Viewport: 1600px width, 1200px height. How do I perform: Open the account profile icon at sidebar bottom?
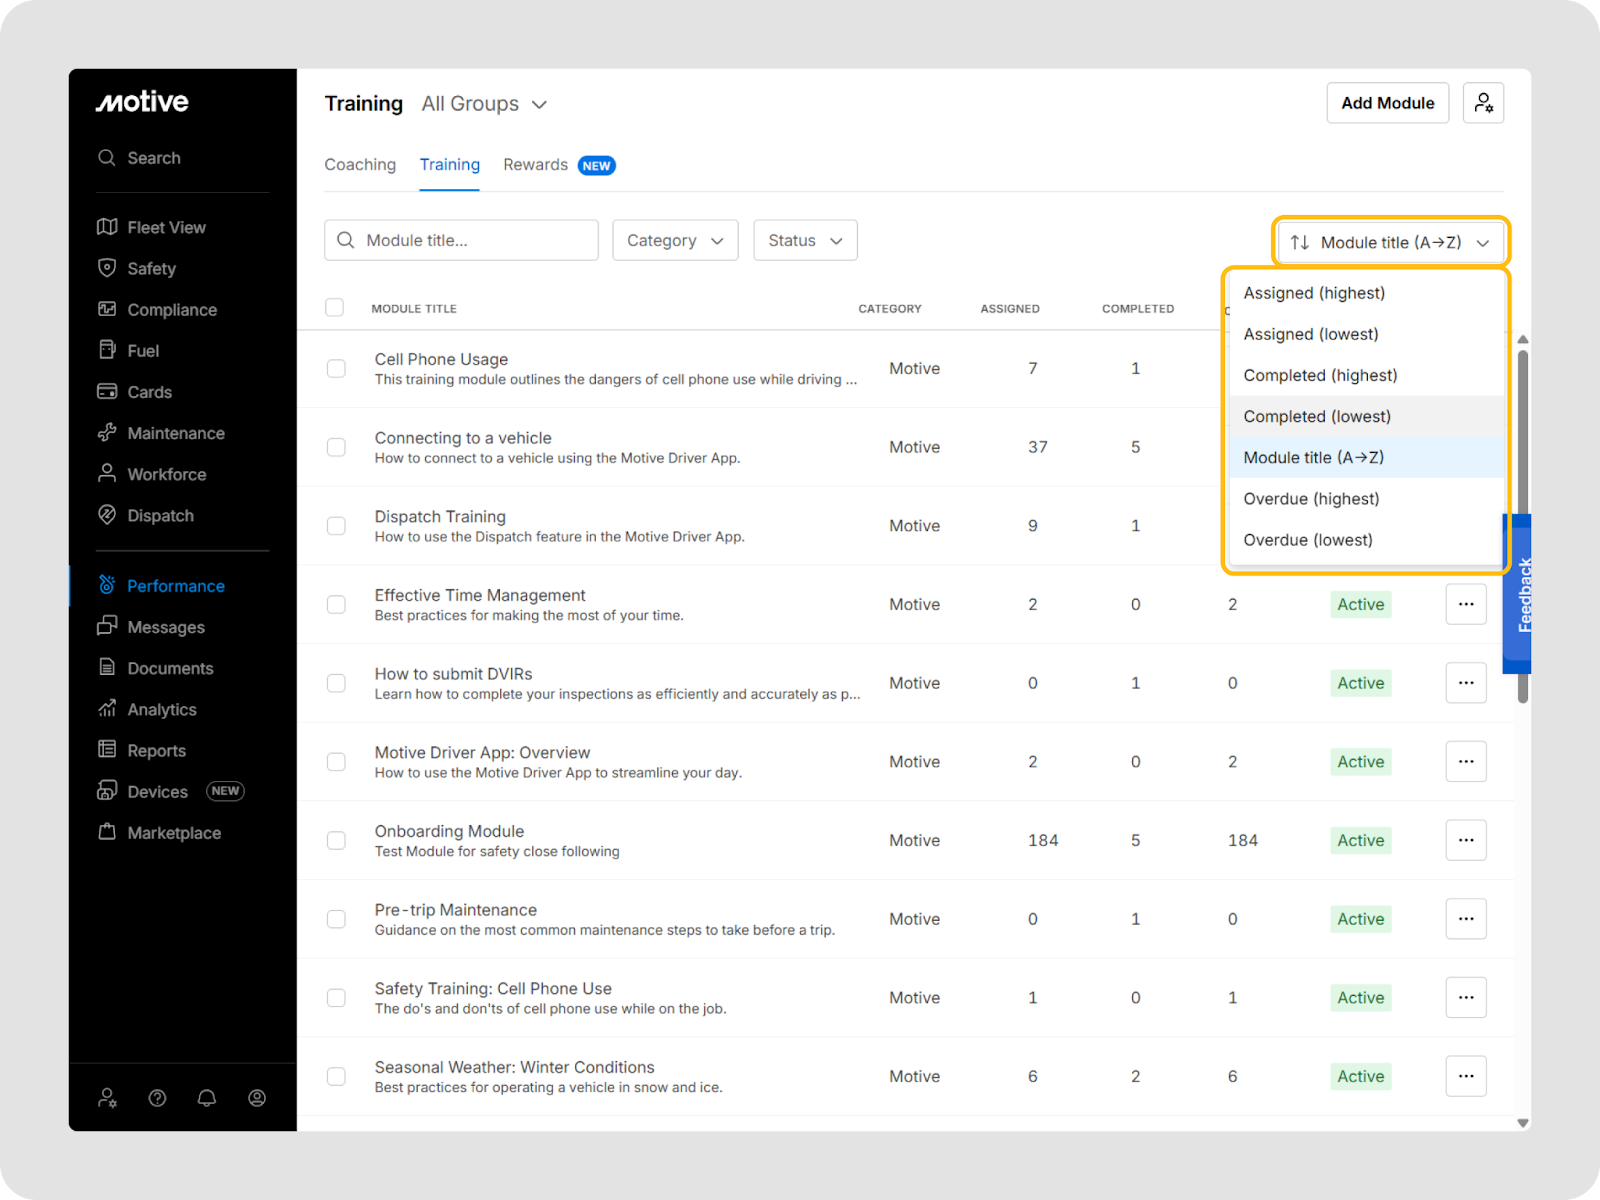[x=257, y=1098]
